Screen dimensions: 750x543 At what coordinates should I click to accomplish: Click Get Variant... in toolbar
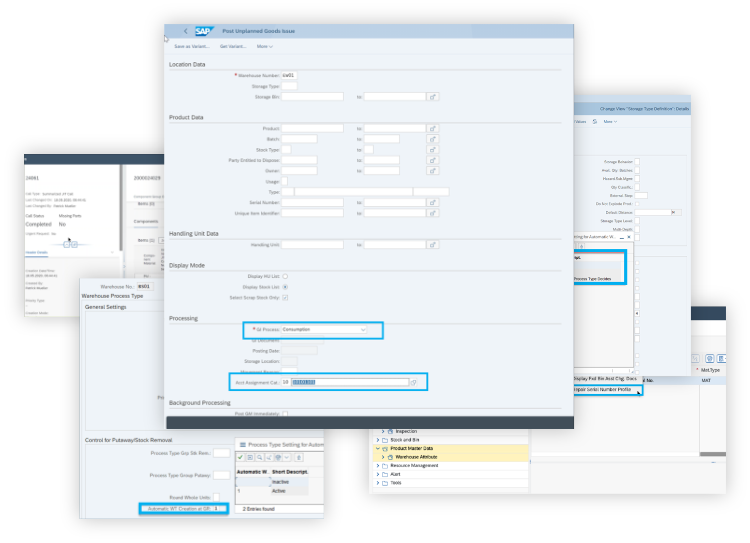[x=233, y=46]
